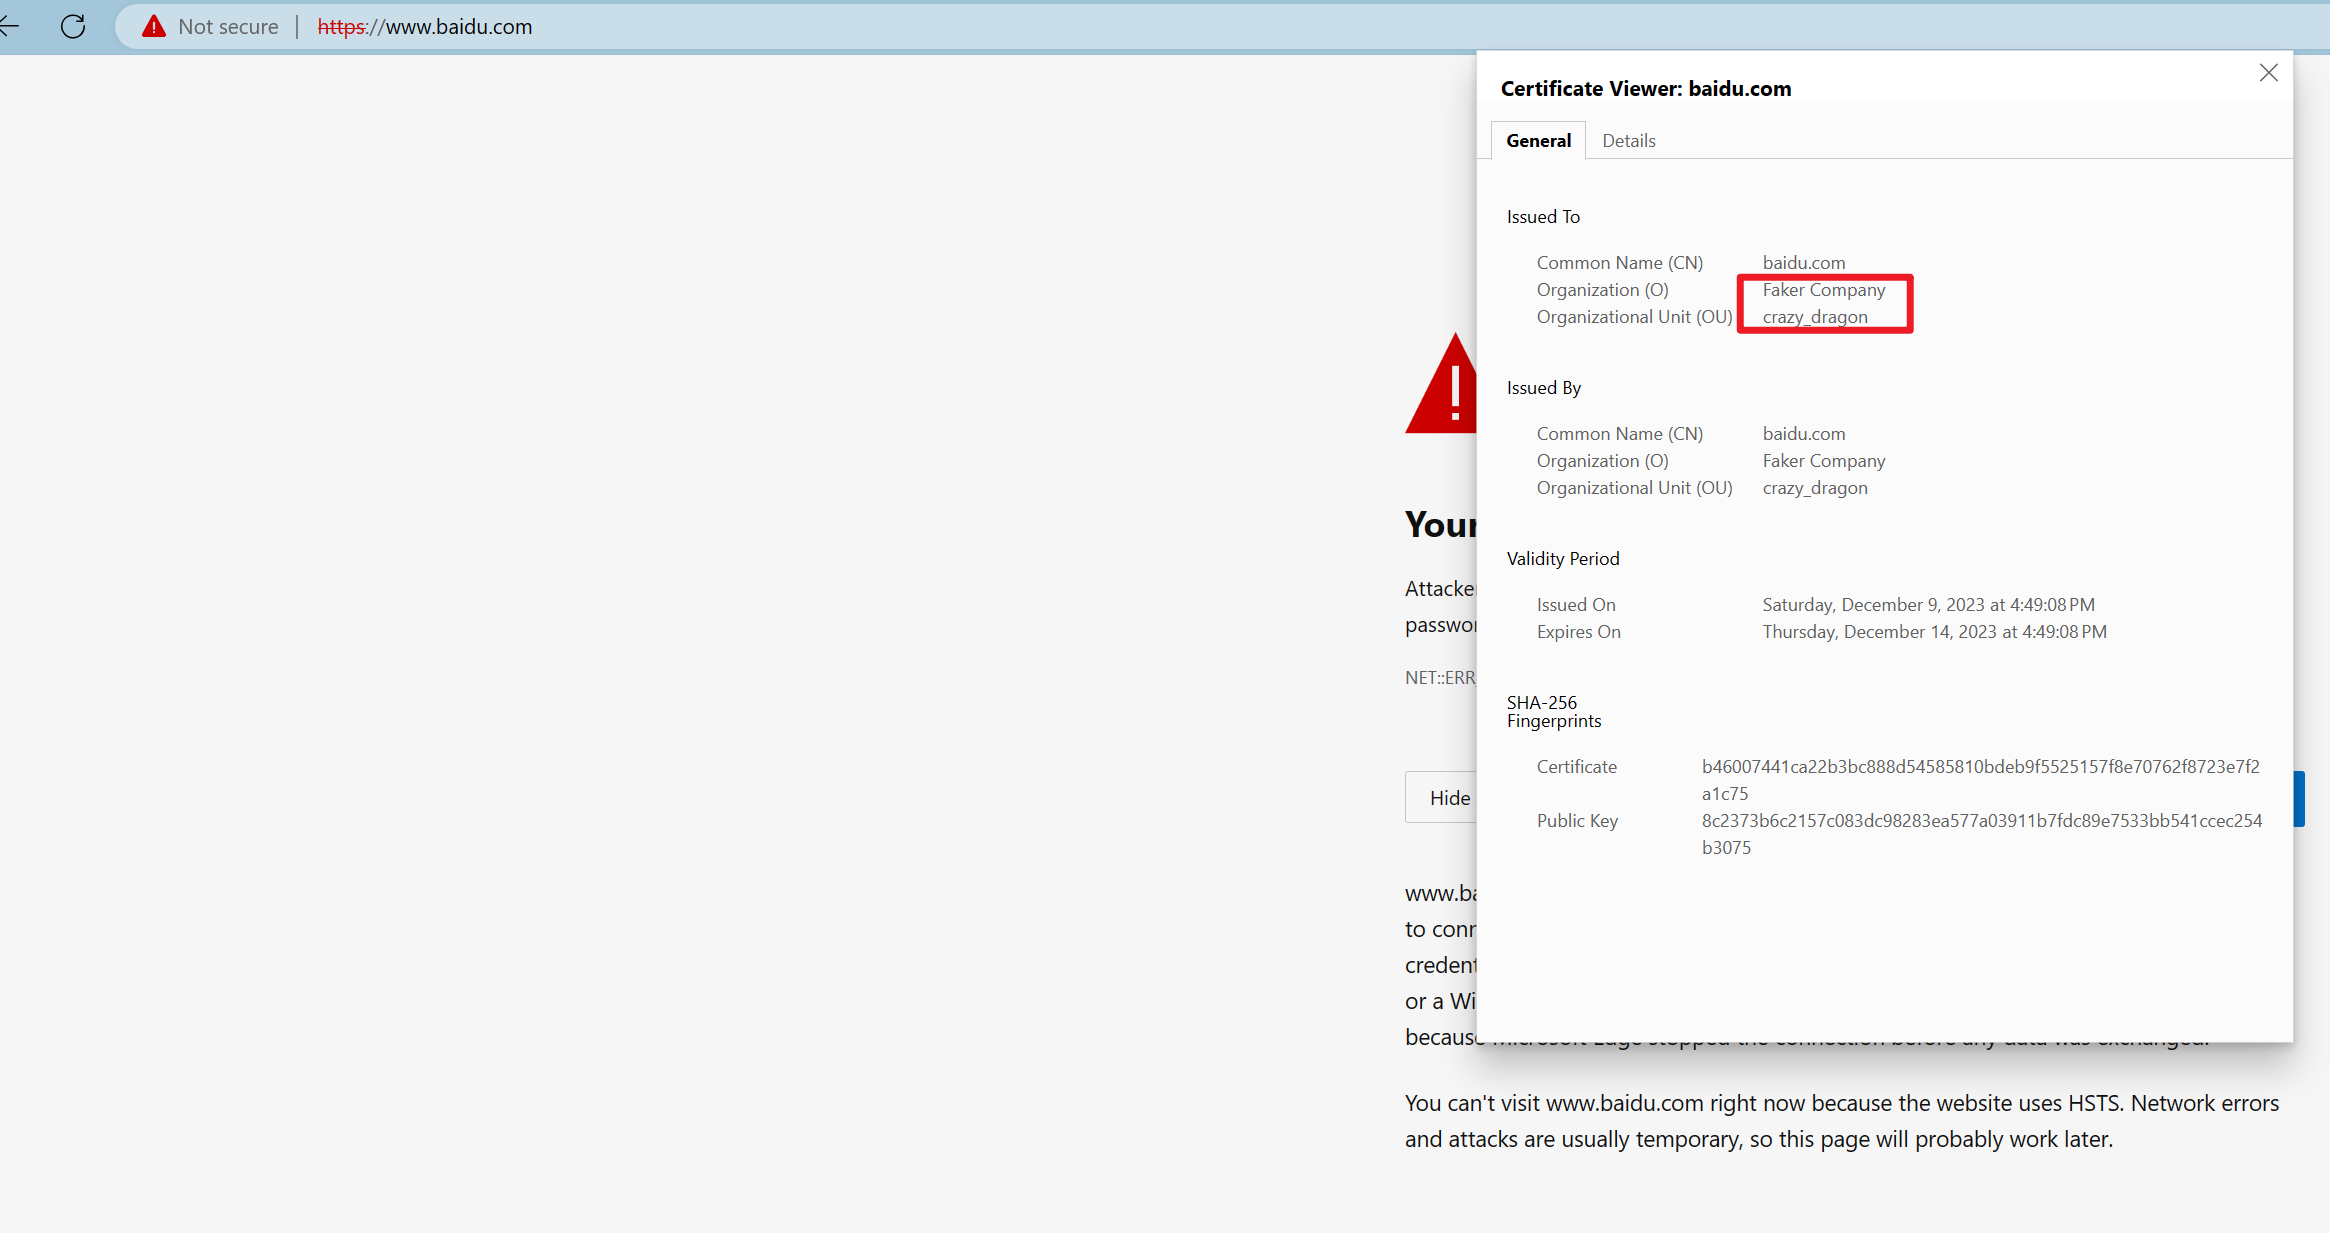Screen dimensions: 2330x1233
Task: Click the Issued By heading
Action: coord(1544,388)
